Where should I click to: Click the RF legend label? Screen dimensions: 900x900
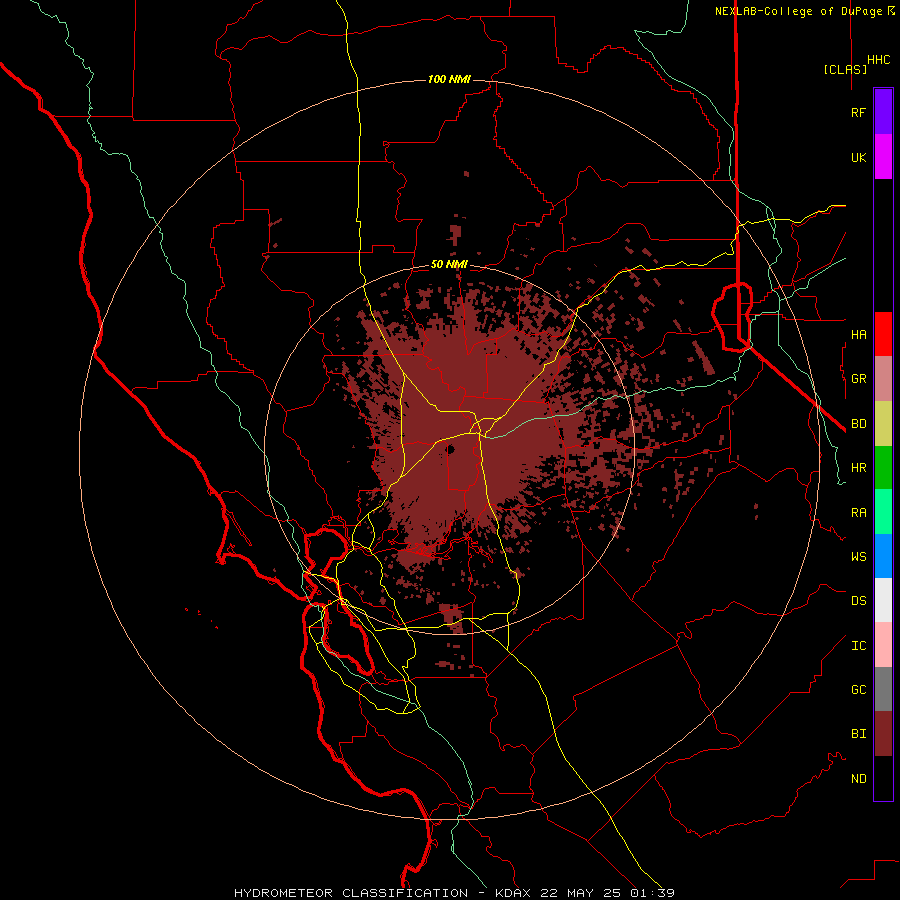[x=858, y=112]
